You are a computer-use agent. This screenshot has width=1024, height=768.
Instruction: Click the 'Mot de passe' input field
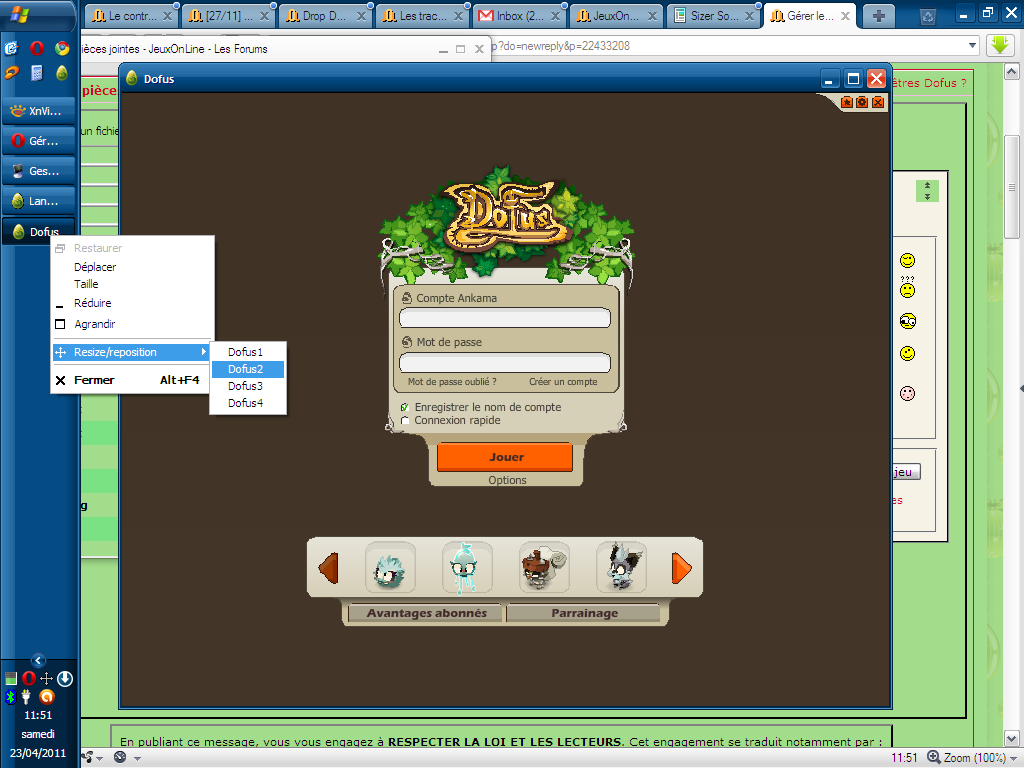505,362
